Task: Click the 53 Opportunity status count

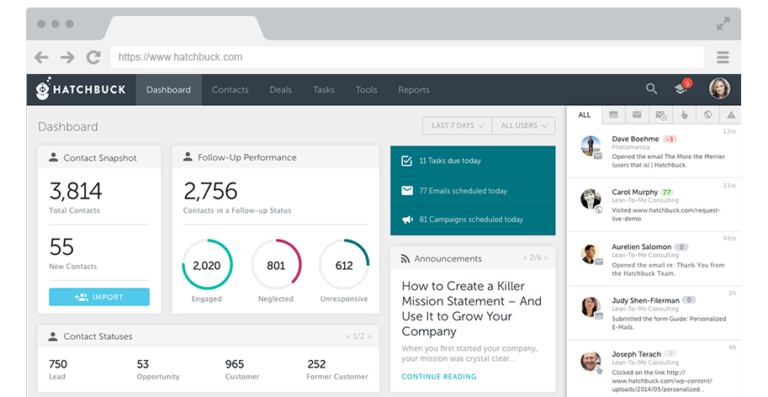Action: [x=143, y=364]
